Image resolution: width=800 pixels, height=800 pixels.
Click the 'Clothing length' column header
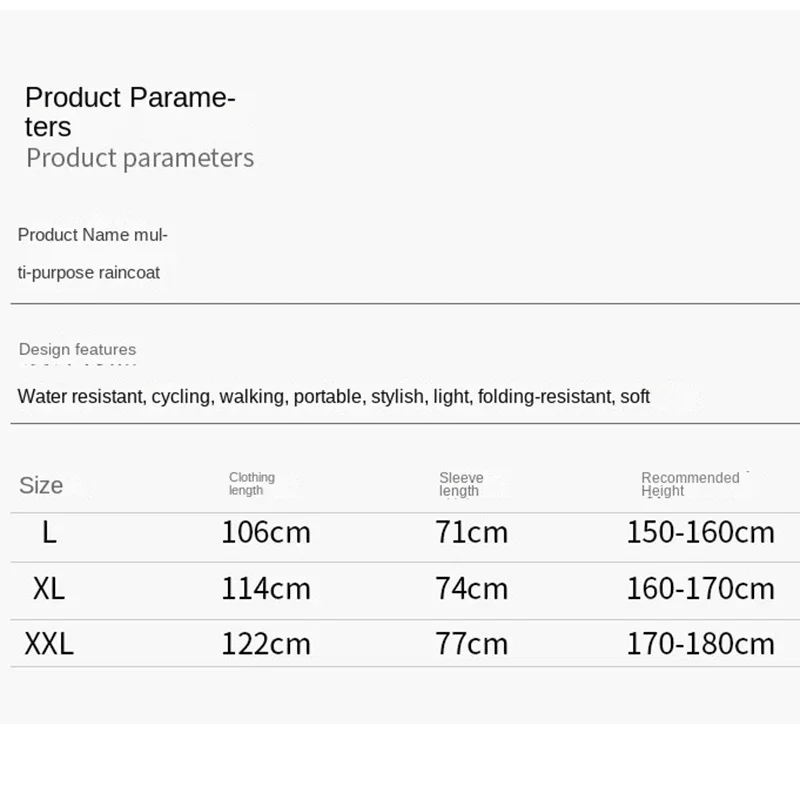tap(252, 484)
